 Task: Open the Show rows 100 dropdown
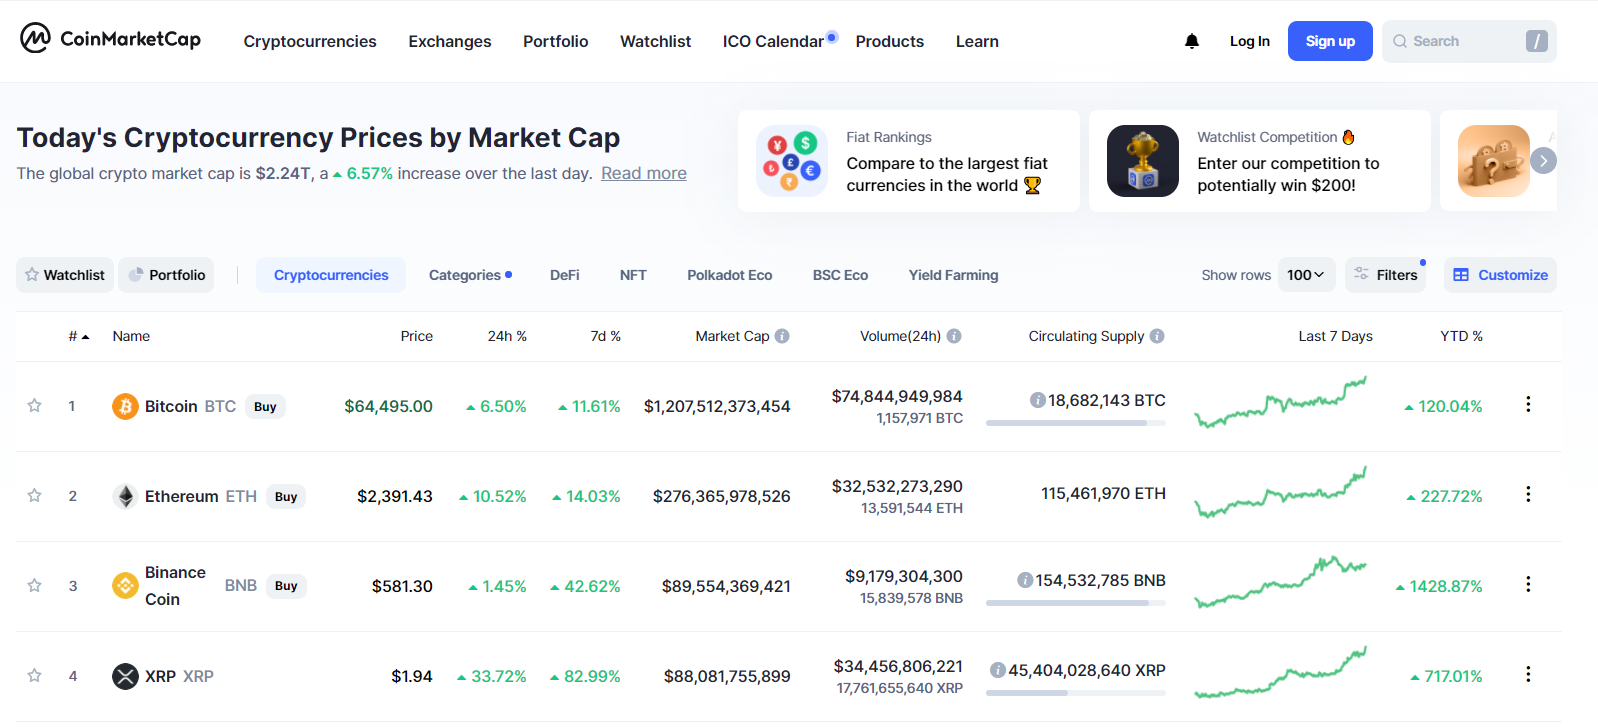pyautogui.click(x=1306, y=275)
